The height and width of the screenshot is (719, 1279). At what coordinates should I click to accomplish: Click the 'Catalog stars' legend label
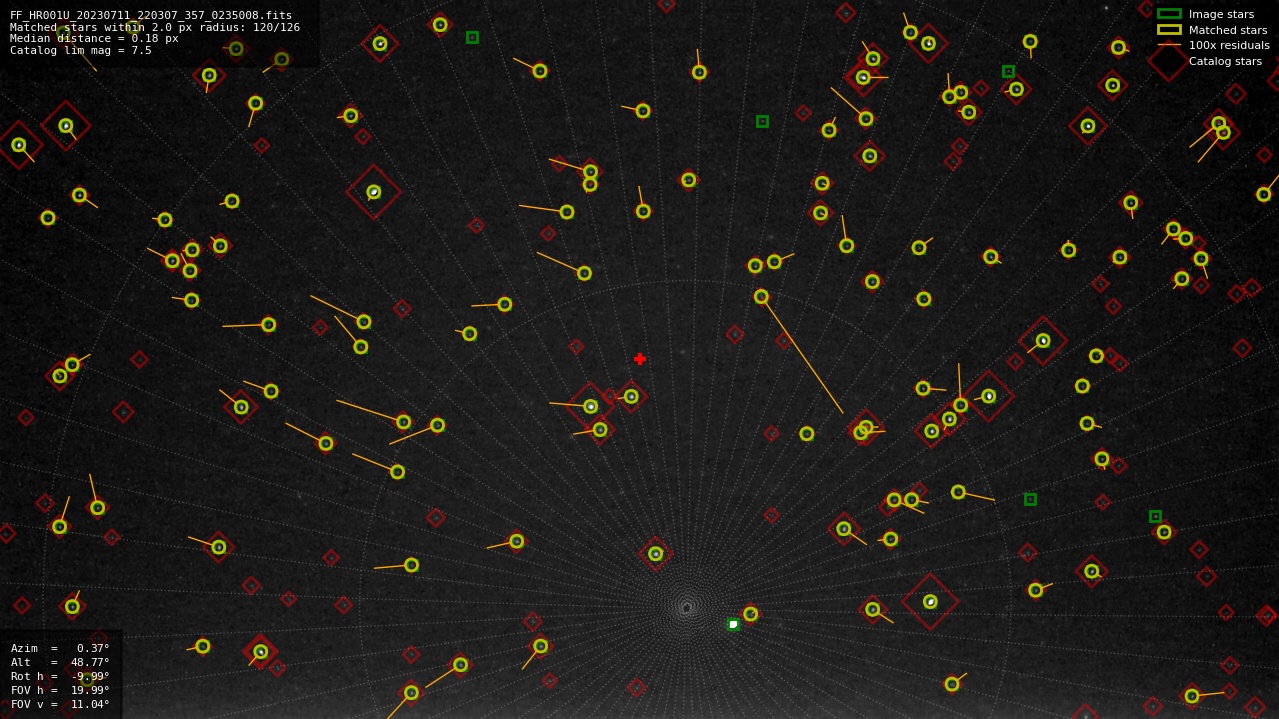tap(1225, 61)
